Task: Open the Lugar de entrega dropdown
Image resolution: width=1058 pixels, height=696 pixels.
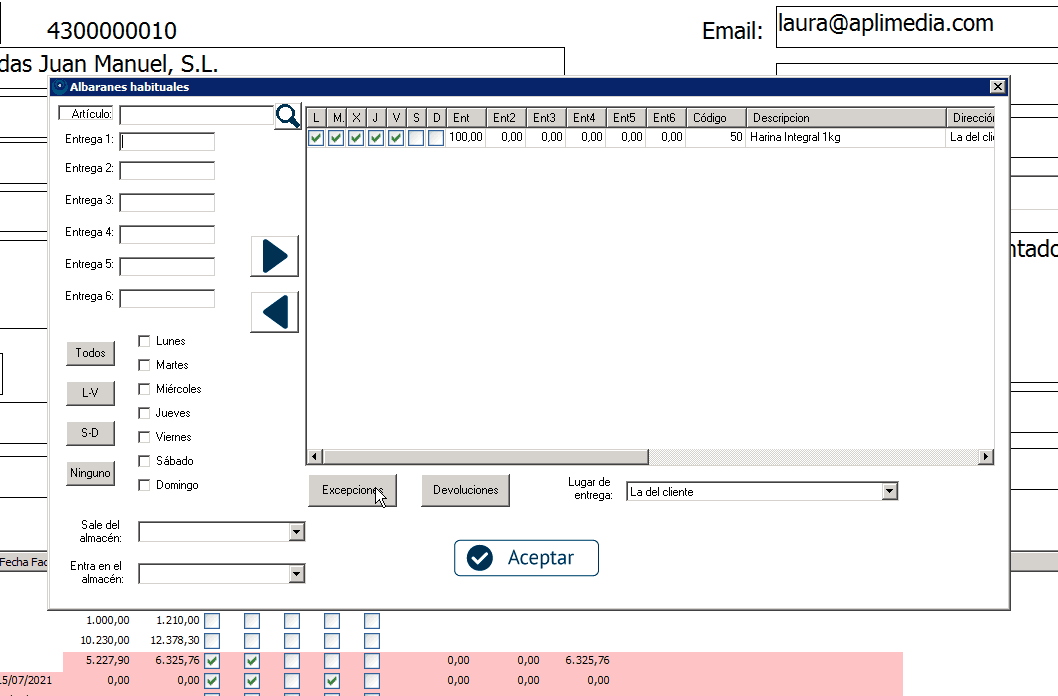Action: pos(889,492)
